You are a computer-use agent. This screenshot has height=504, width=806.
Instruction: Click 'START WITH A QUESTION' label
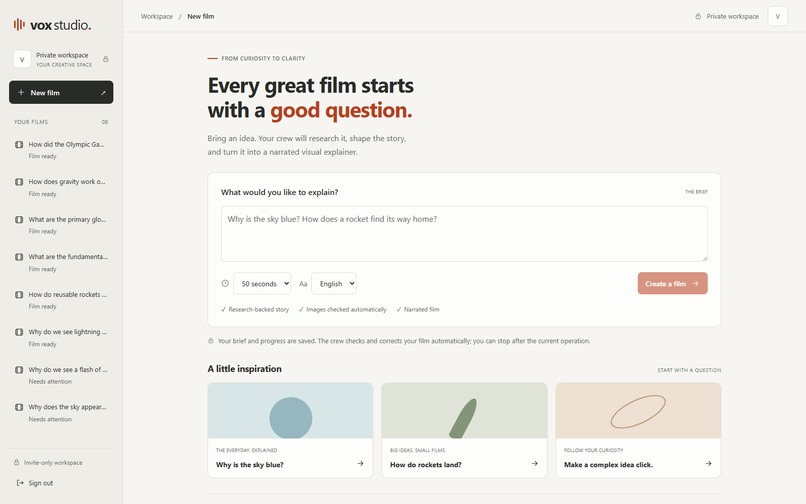(689, 370)
